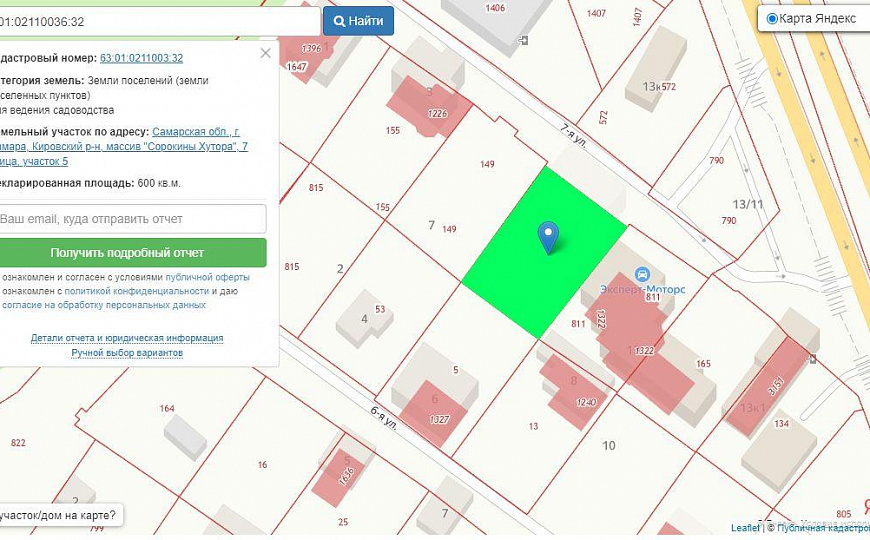Select the Карта Яндекс radio button
The image size is (870, 540).
coord(771,19)
